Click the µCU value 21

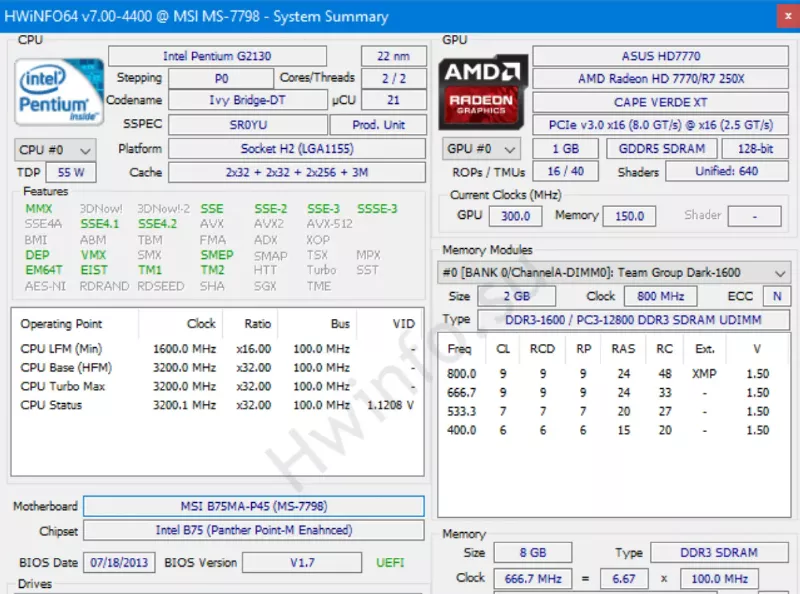click(x=393, y=100)
